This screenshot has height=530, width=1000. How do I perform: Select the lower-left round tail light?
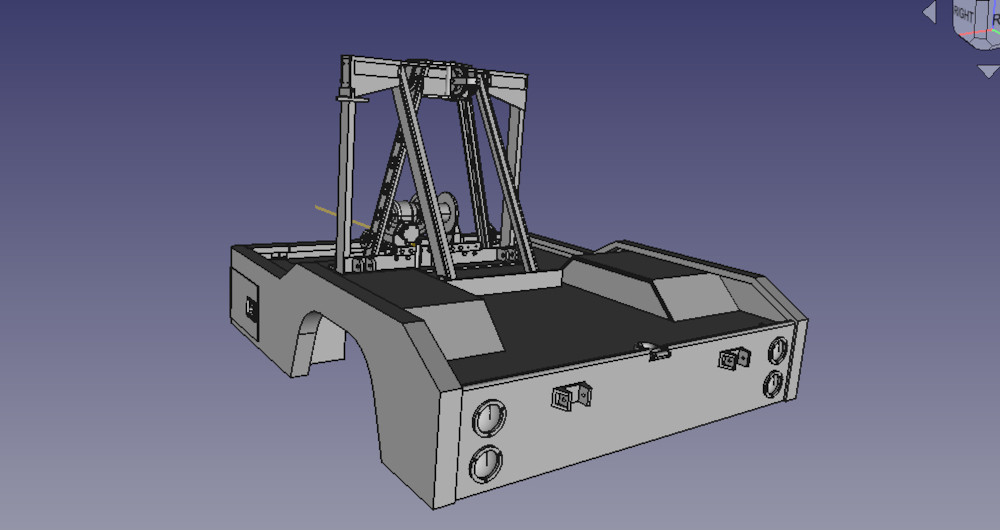click(487, 463)
